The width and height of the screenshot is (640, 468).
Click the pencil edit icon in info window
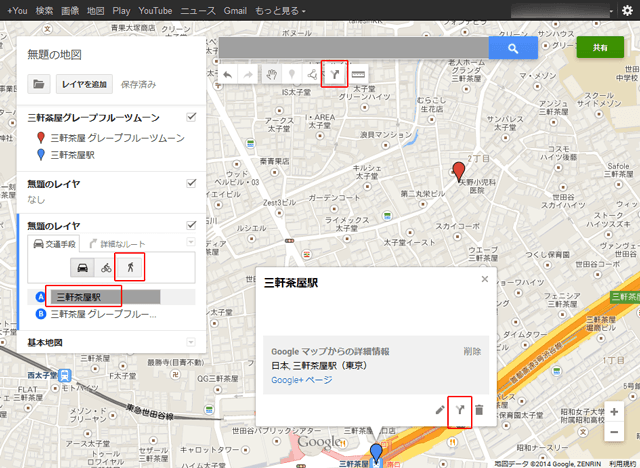click(x=440, y=410)
